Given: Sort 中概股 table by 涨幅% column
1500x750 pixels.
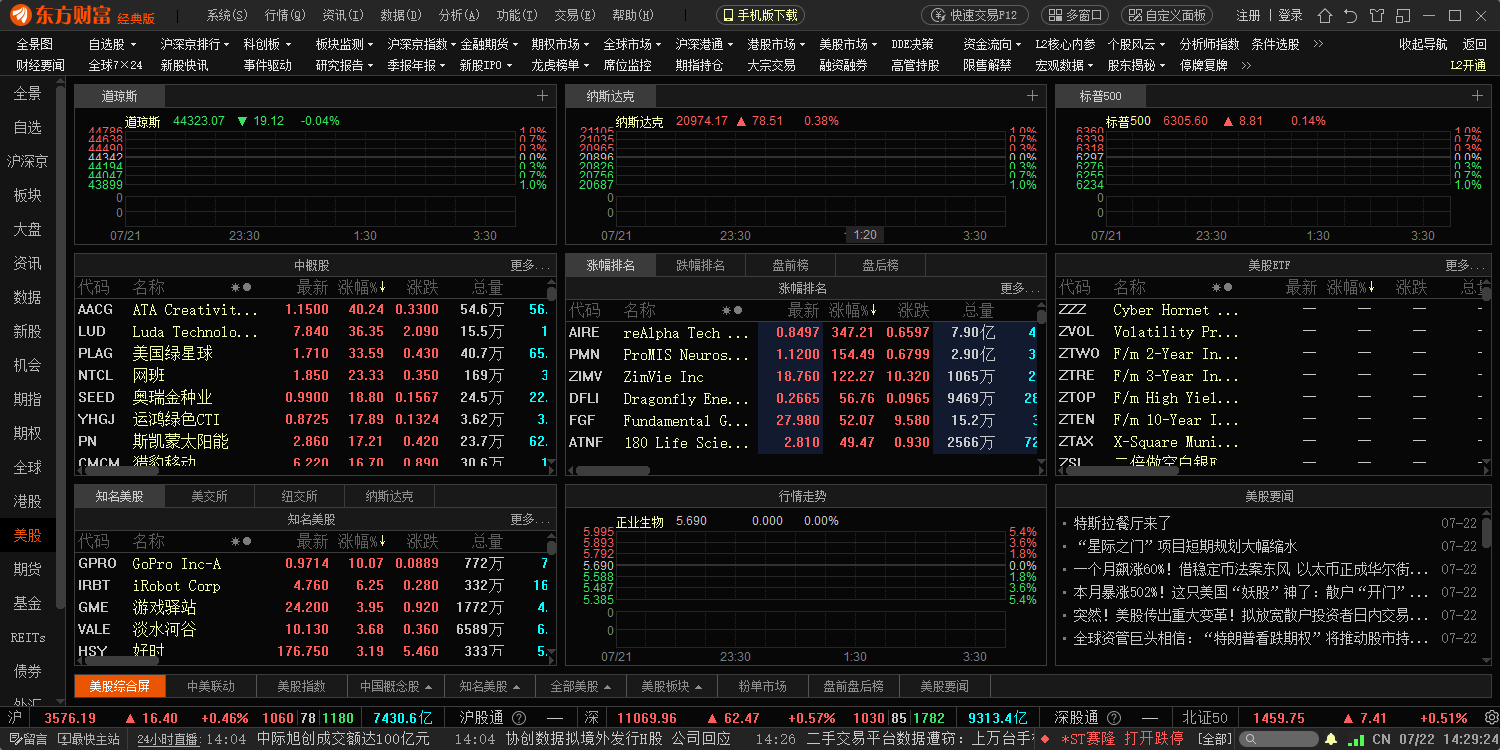Looking at the screenshot, I should pos(361,288).
